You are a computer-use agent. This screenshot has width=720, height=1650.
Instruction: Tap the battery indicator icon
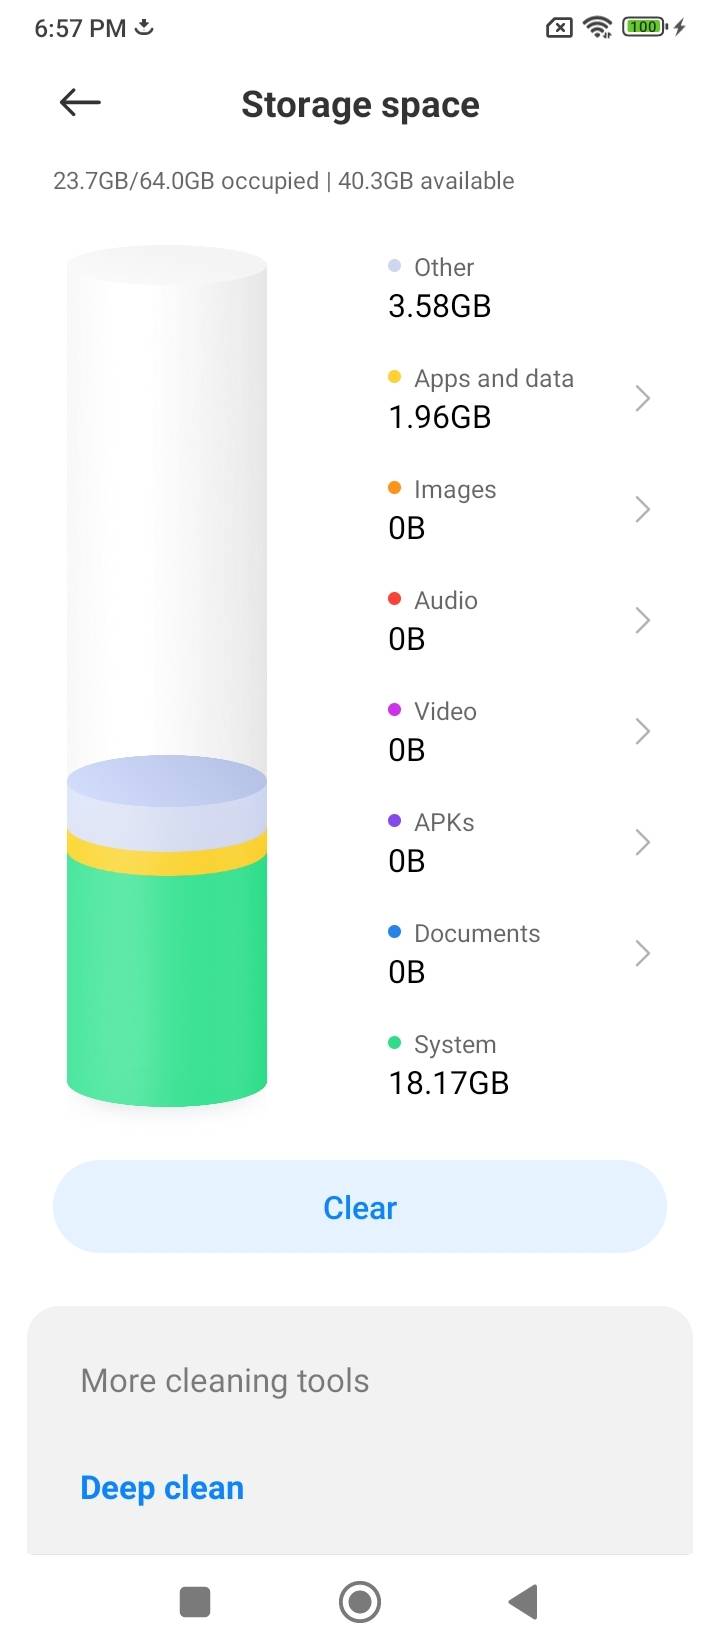point(644,27)
